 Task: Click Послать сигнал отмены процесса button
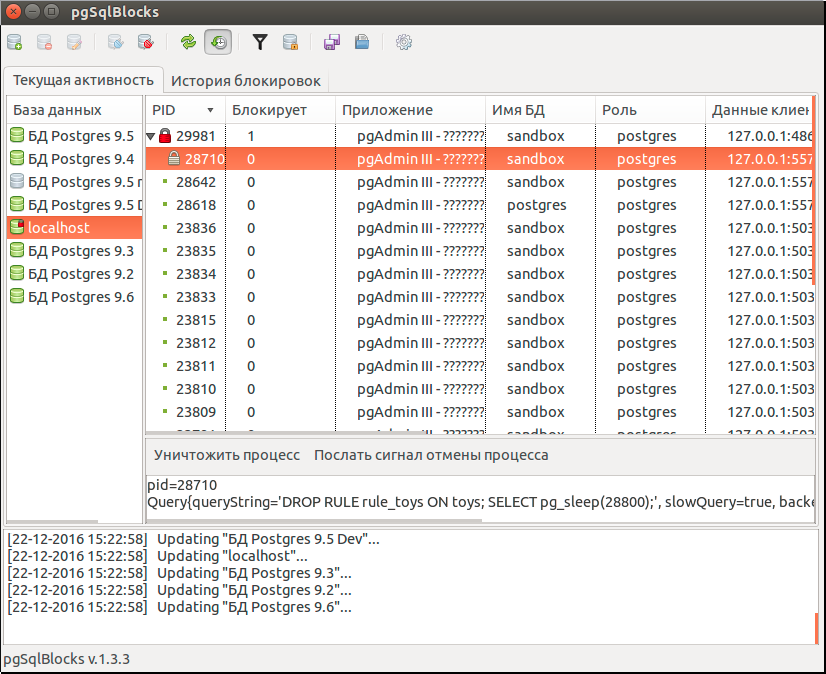[x=431, y=455]
